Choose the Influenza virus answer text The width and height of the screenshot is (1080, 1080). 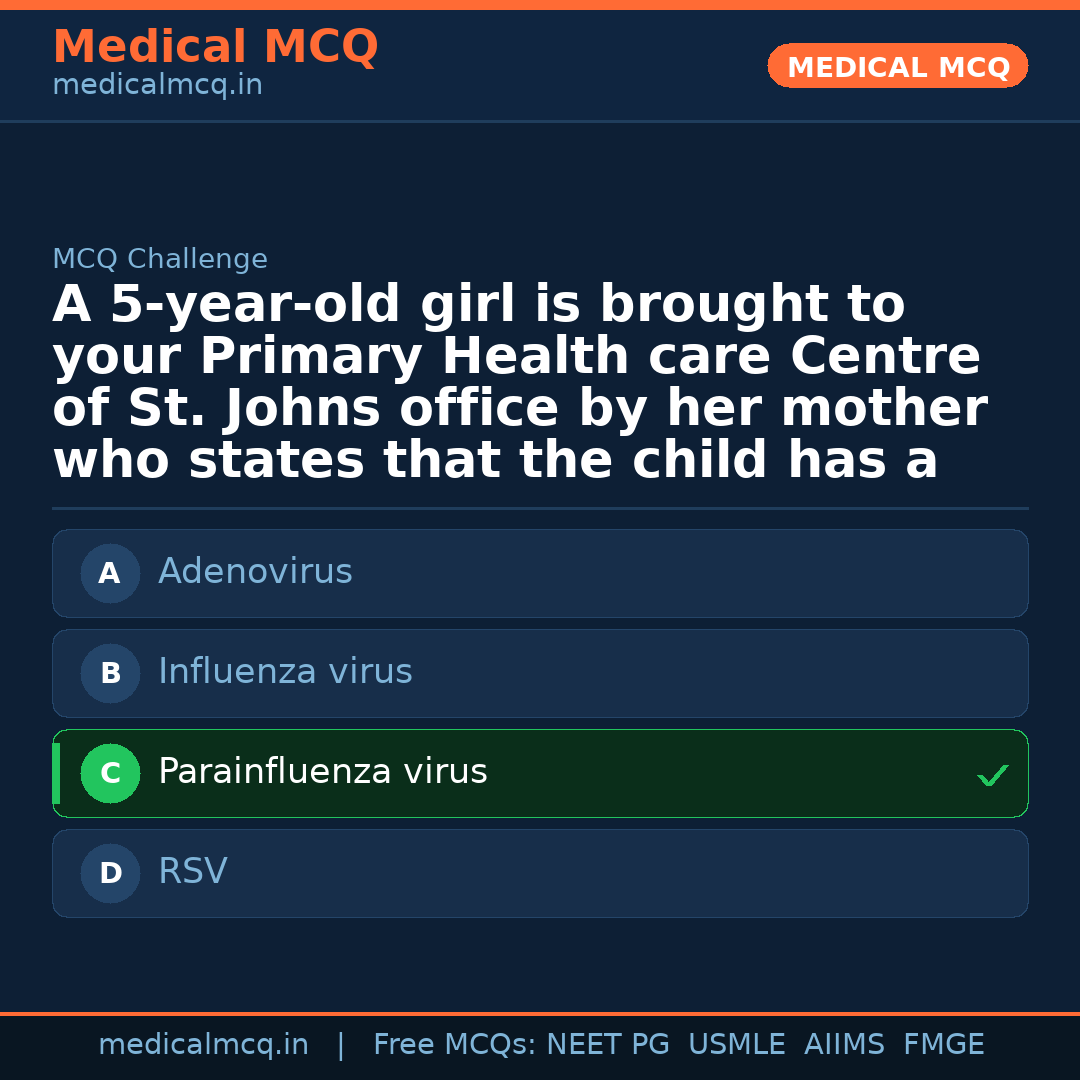click(285, 672)
